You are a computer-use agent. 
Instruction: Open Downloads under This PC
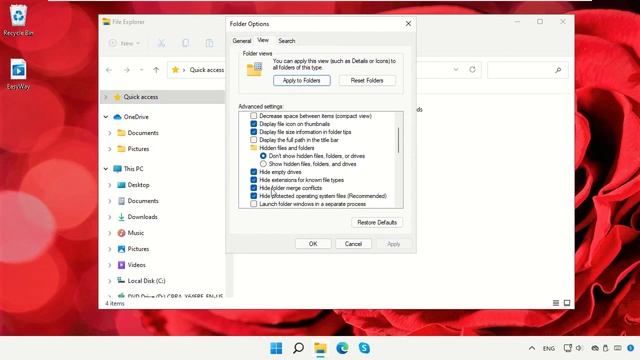click(x=142, y=217)
